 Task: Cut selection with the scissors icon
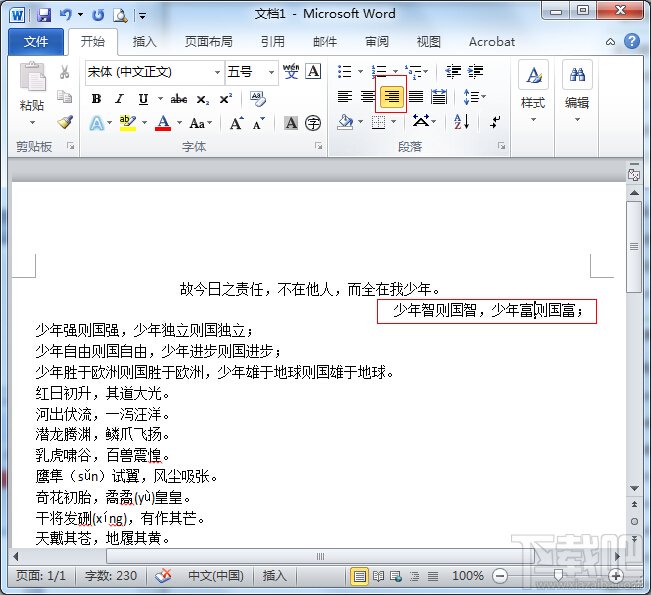(x=64, y=72)
